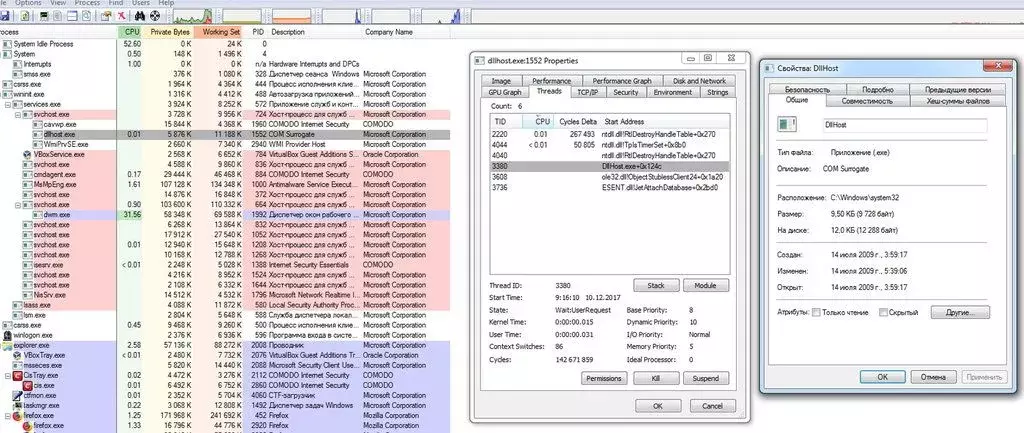
Task: Click the explorer.exe process icon
Action: click(x=8, y=345)
